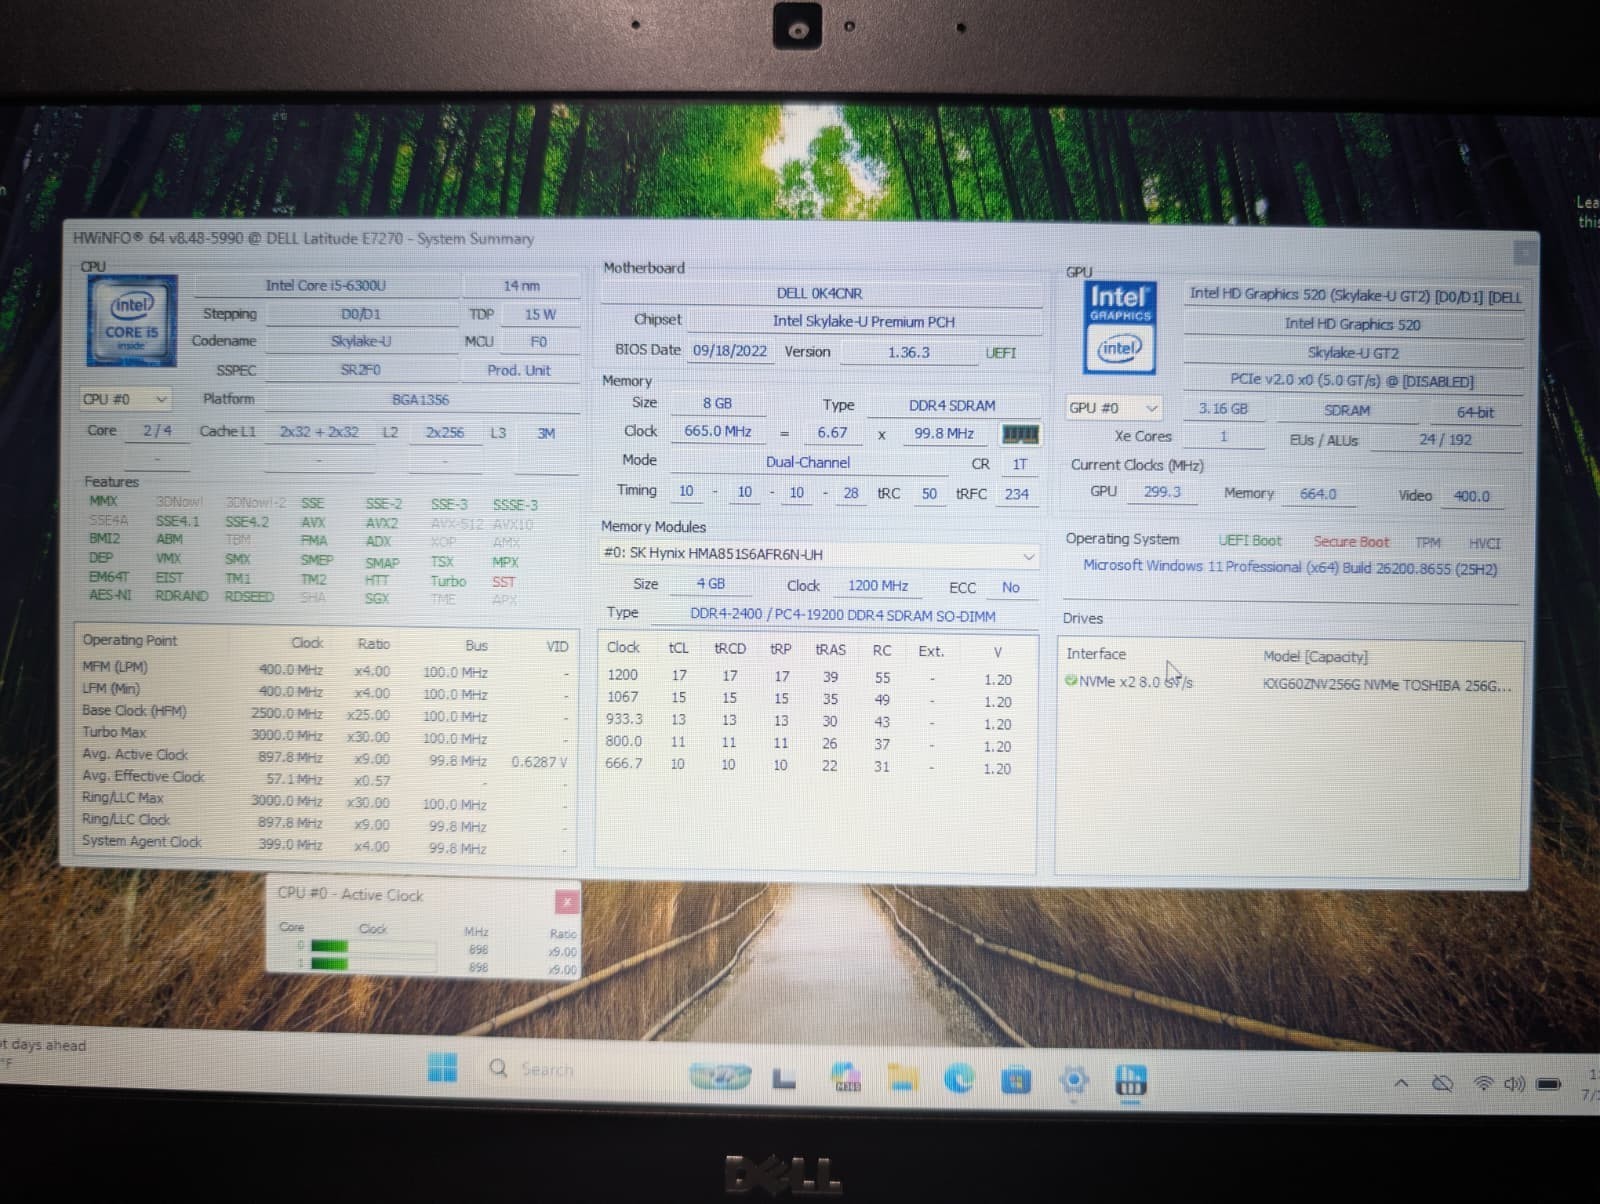Click the Intel Graphics GPU logo

pos(1119,327)
